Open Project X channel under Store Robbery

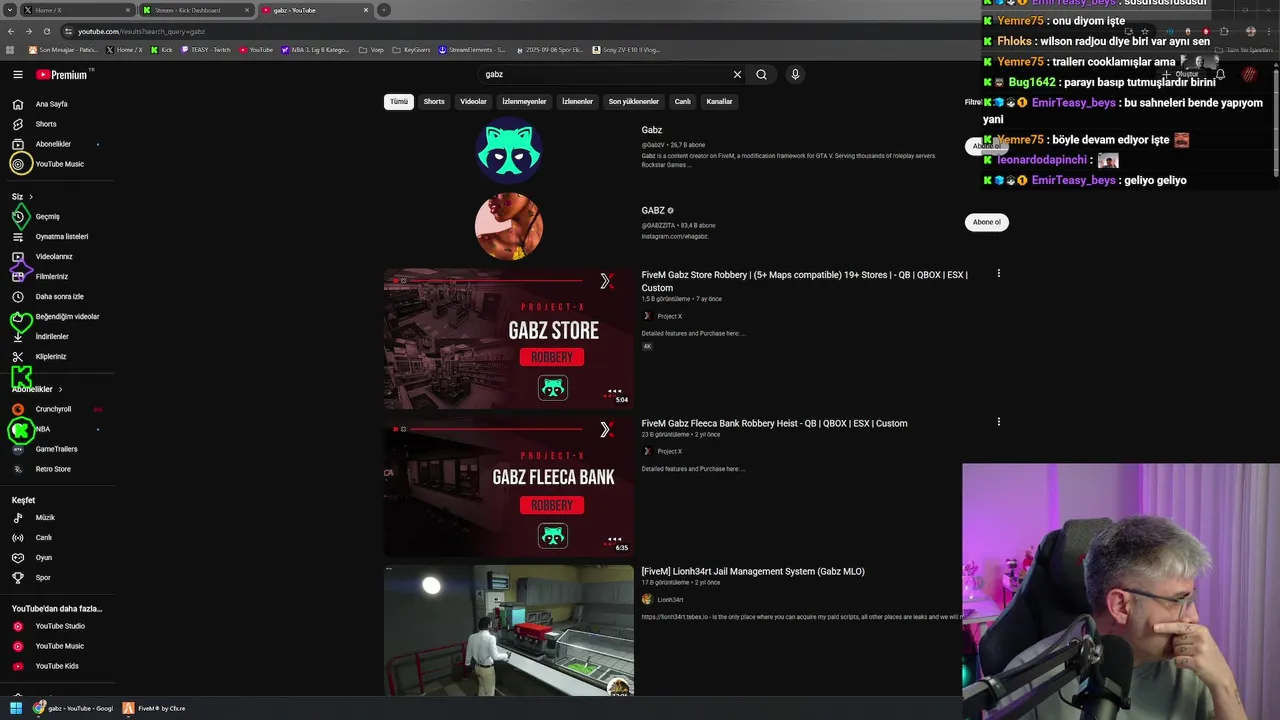(669, 316)
